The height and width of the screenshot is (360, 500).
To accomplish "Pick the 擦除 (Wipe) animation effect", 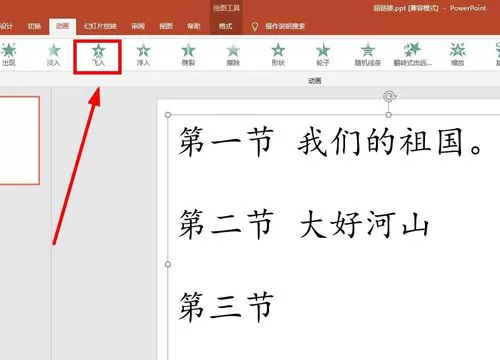I will (233, 55).
